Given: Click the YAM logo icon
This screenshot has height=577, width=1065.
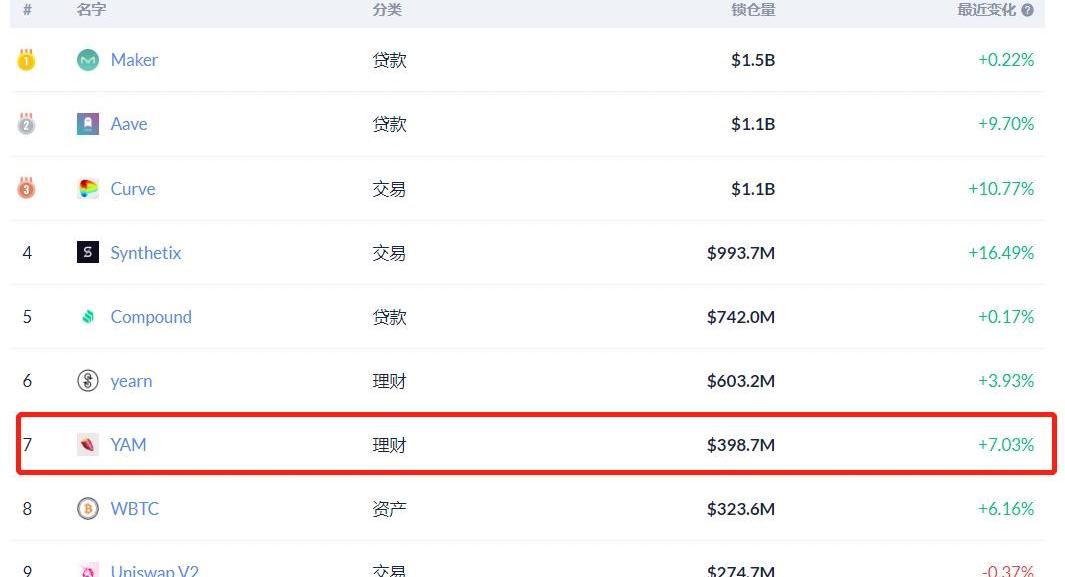Looking at the screenshot, I should [88, 445].
